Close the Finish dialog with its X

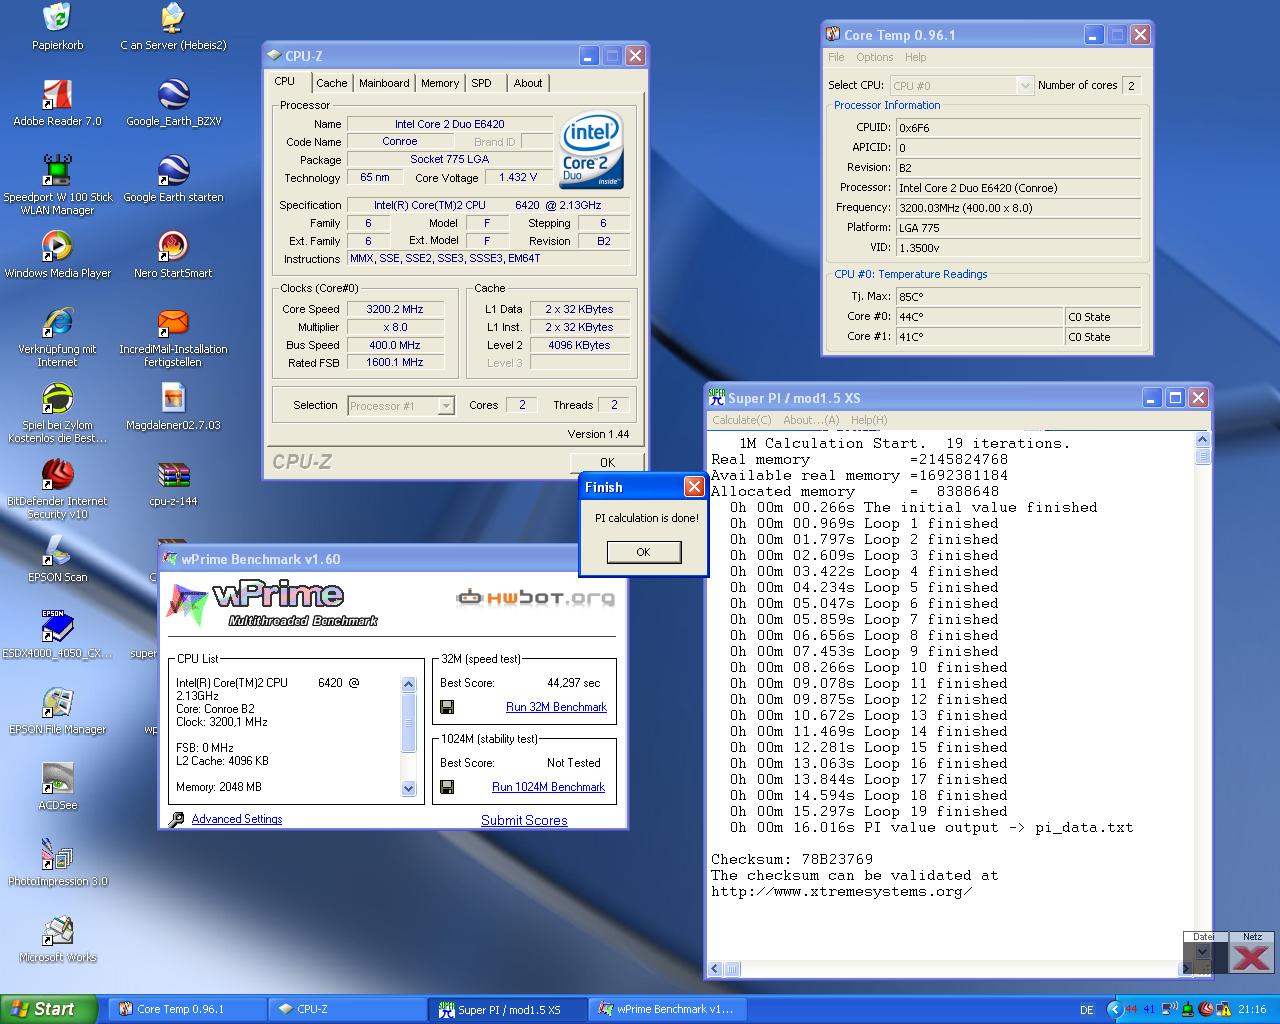coord(694,487)
